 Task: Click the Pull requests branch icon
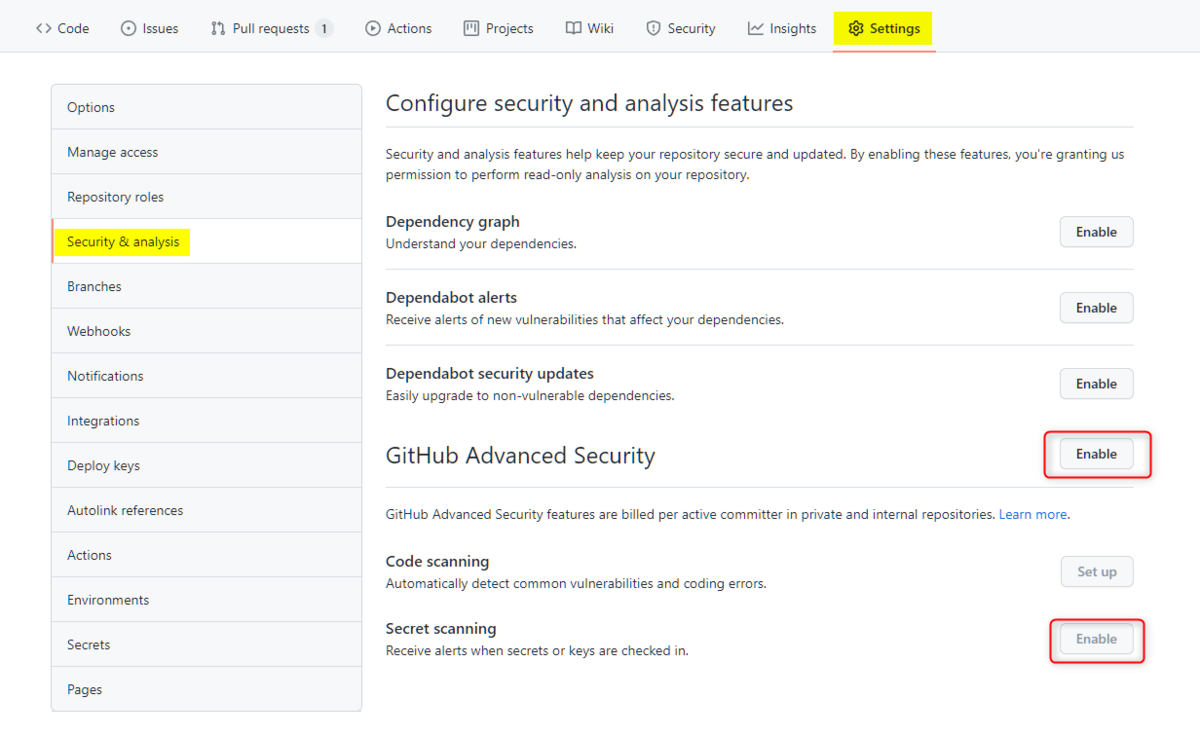coord(218,28)
